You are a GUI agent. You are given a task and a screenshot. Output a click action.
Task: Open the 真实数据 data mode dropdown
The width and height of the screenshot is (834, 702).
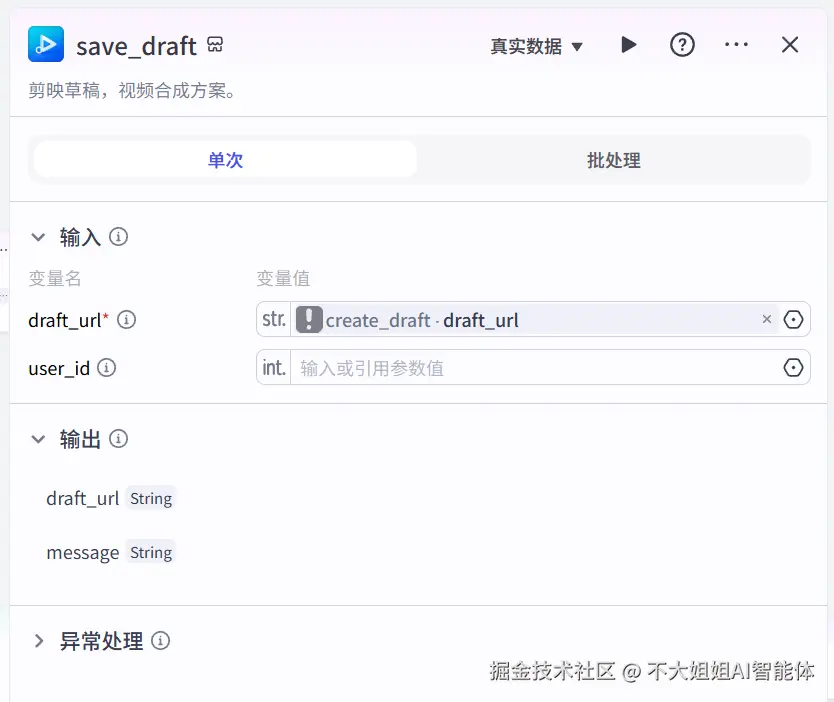tap(536, 46)
